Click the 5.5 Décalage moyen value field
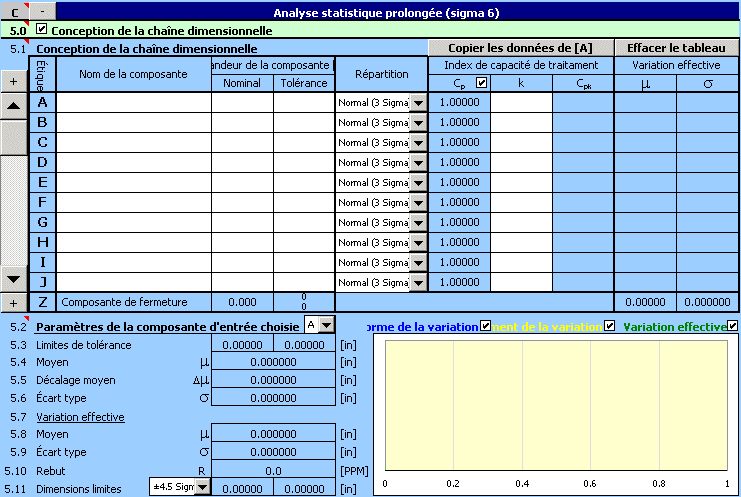Screen dimensions: 741x497 click(273, 380)
